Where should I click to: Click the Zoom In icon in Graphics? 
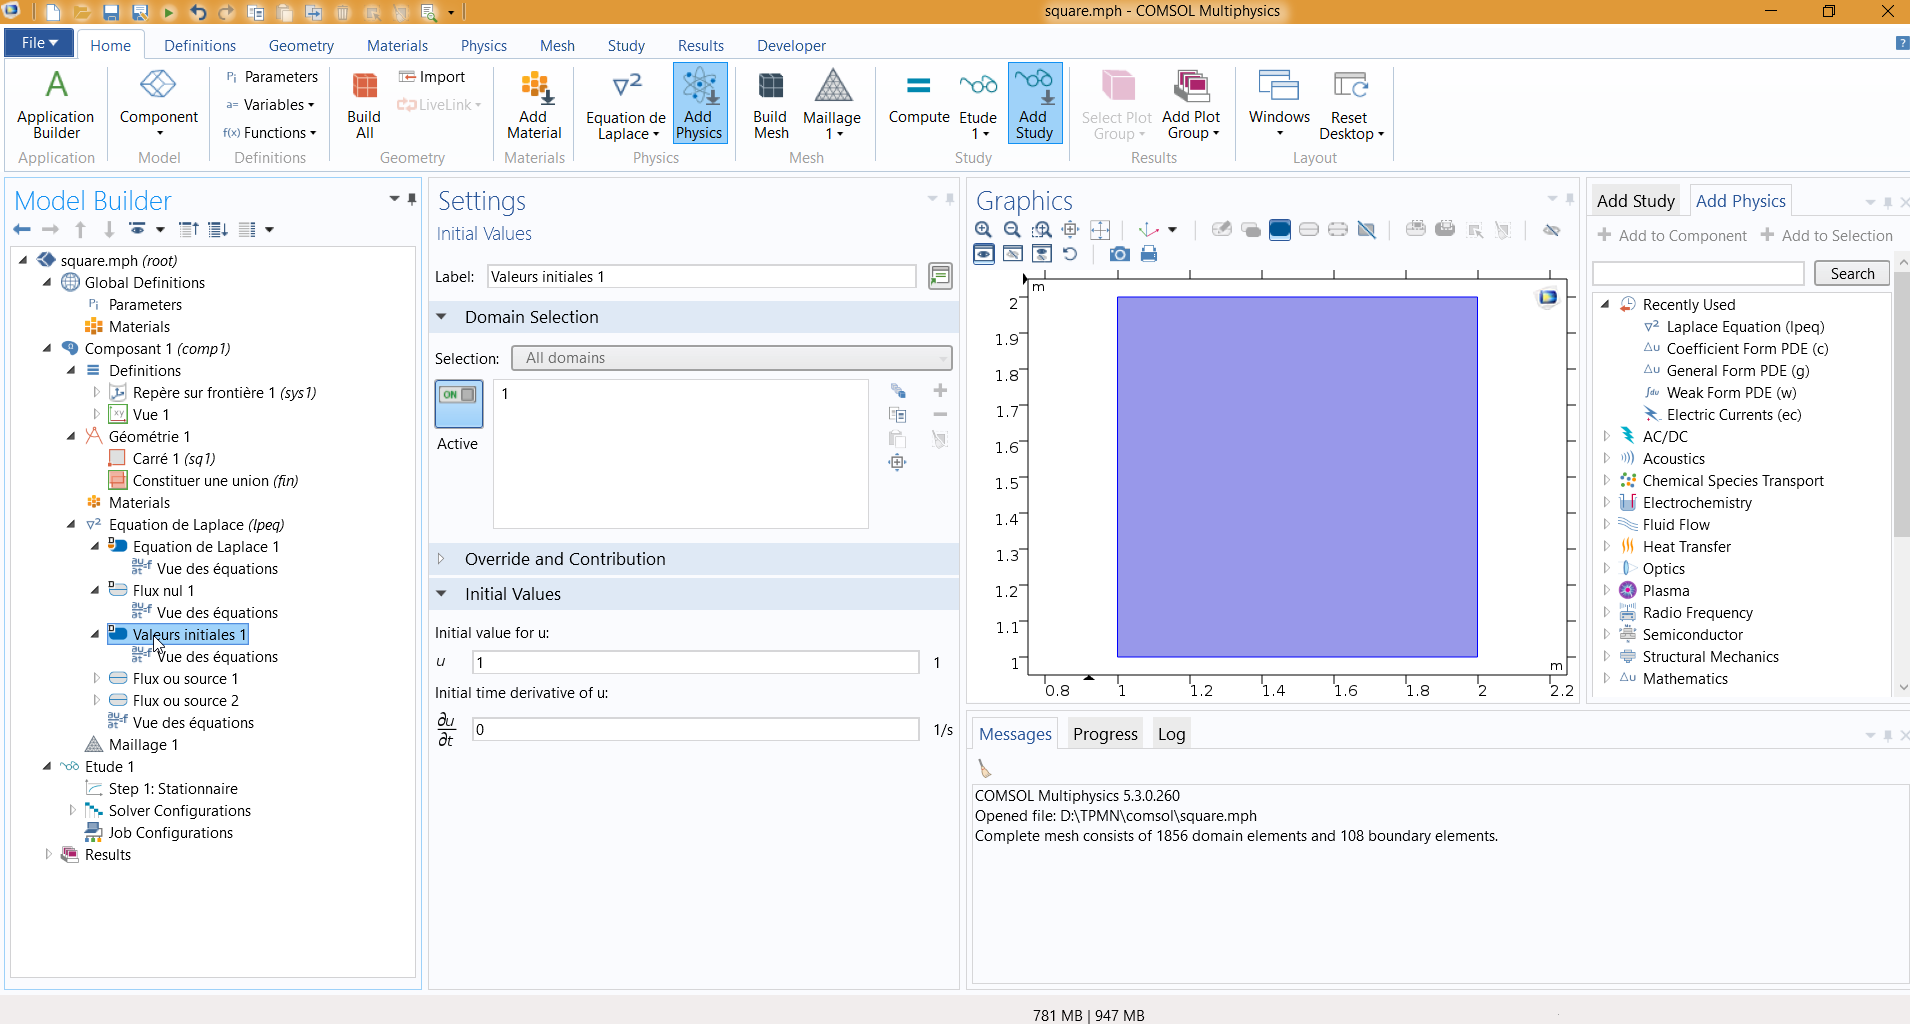(x=983, y=230)
